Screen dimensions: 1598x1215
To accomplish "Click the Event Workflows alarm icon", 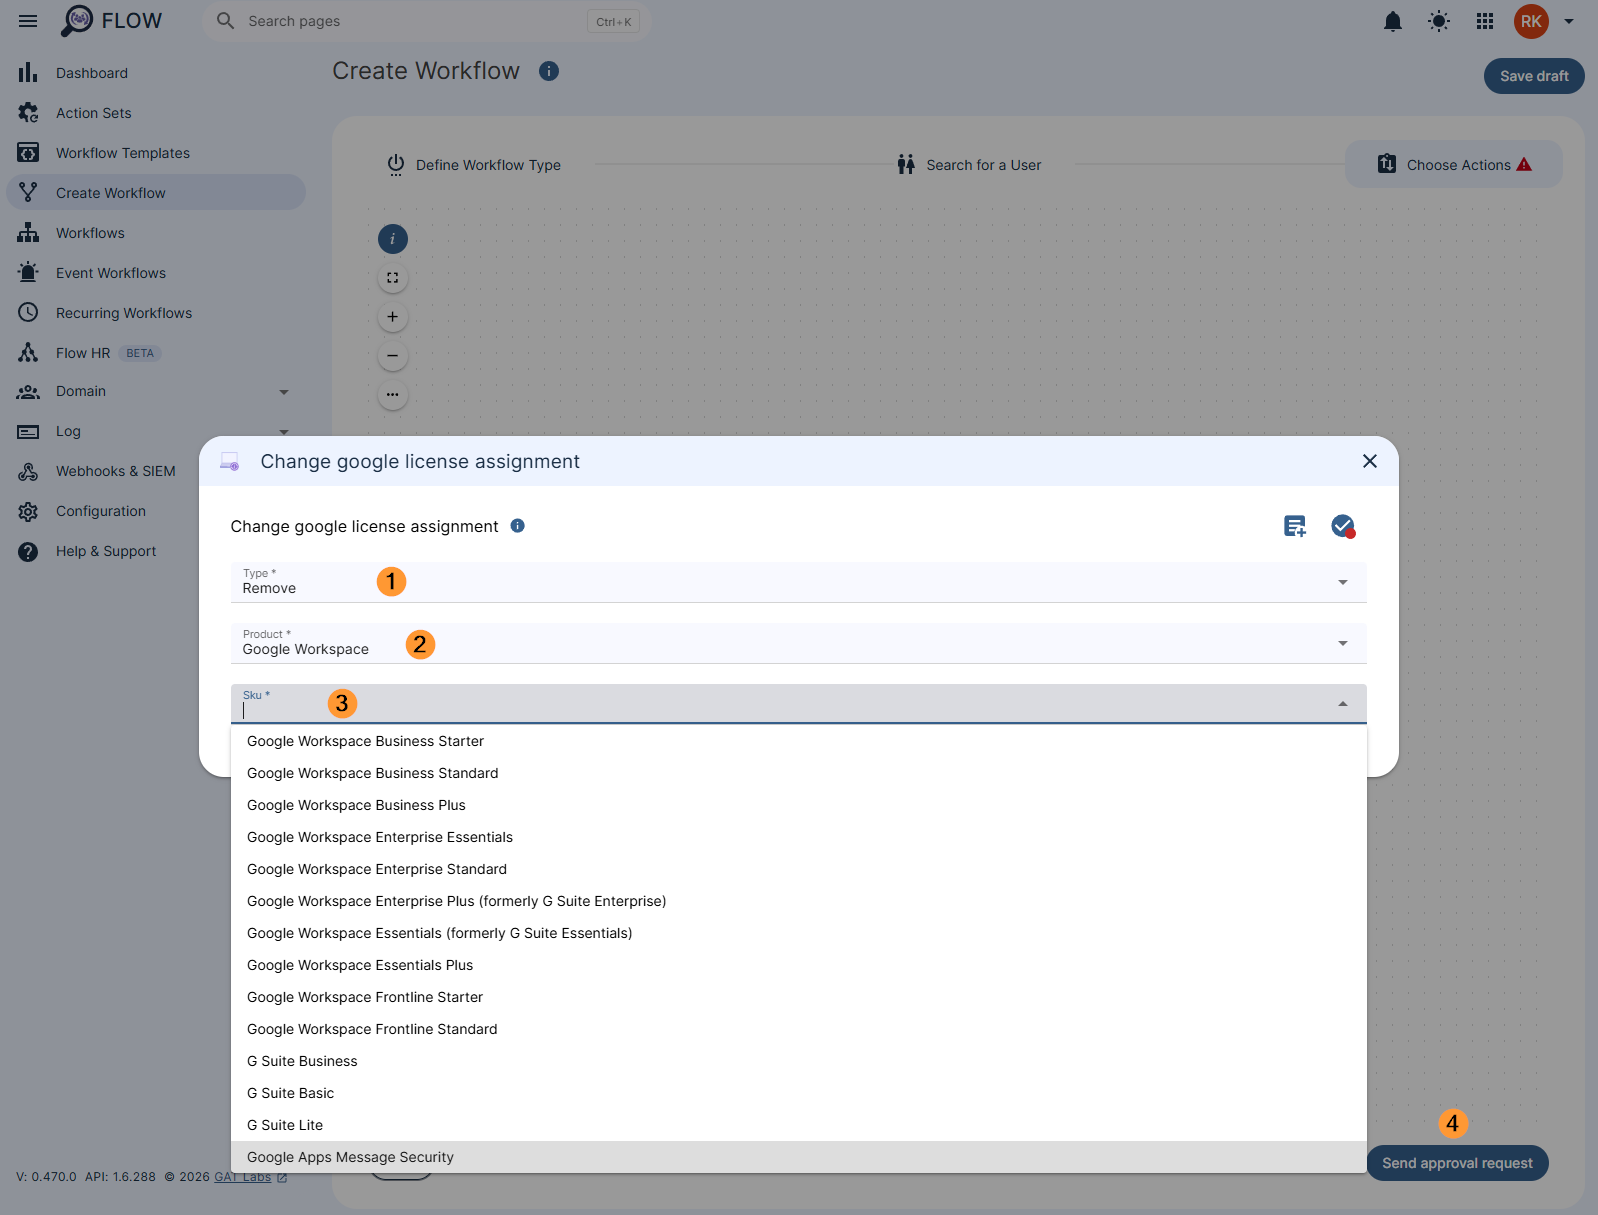I will coord(28,273).
